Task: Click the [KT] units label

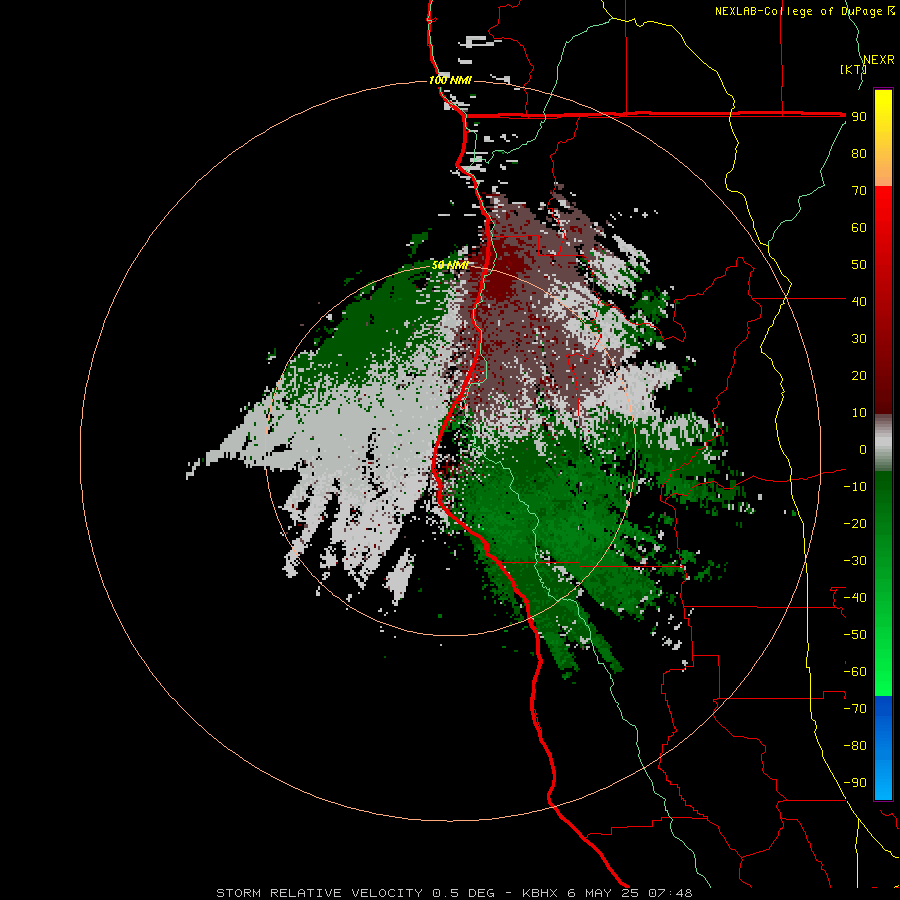Action: pyautogui.click(x=853, y=69)
